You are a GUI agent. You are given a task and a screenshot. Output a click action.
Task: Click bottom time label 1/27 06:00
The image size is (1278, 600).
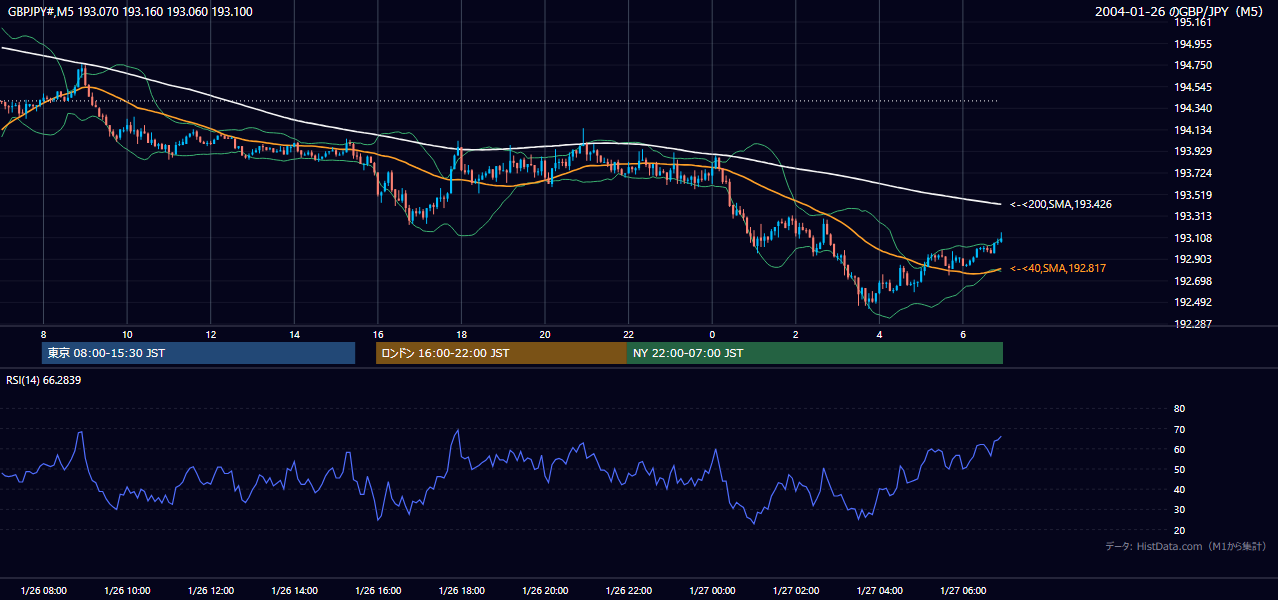click(962, 590)
